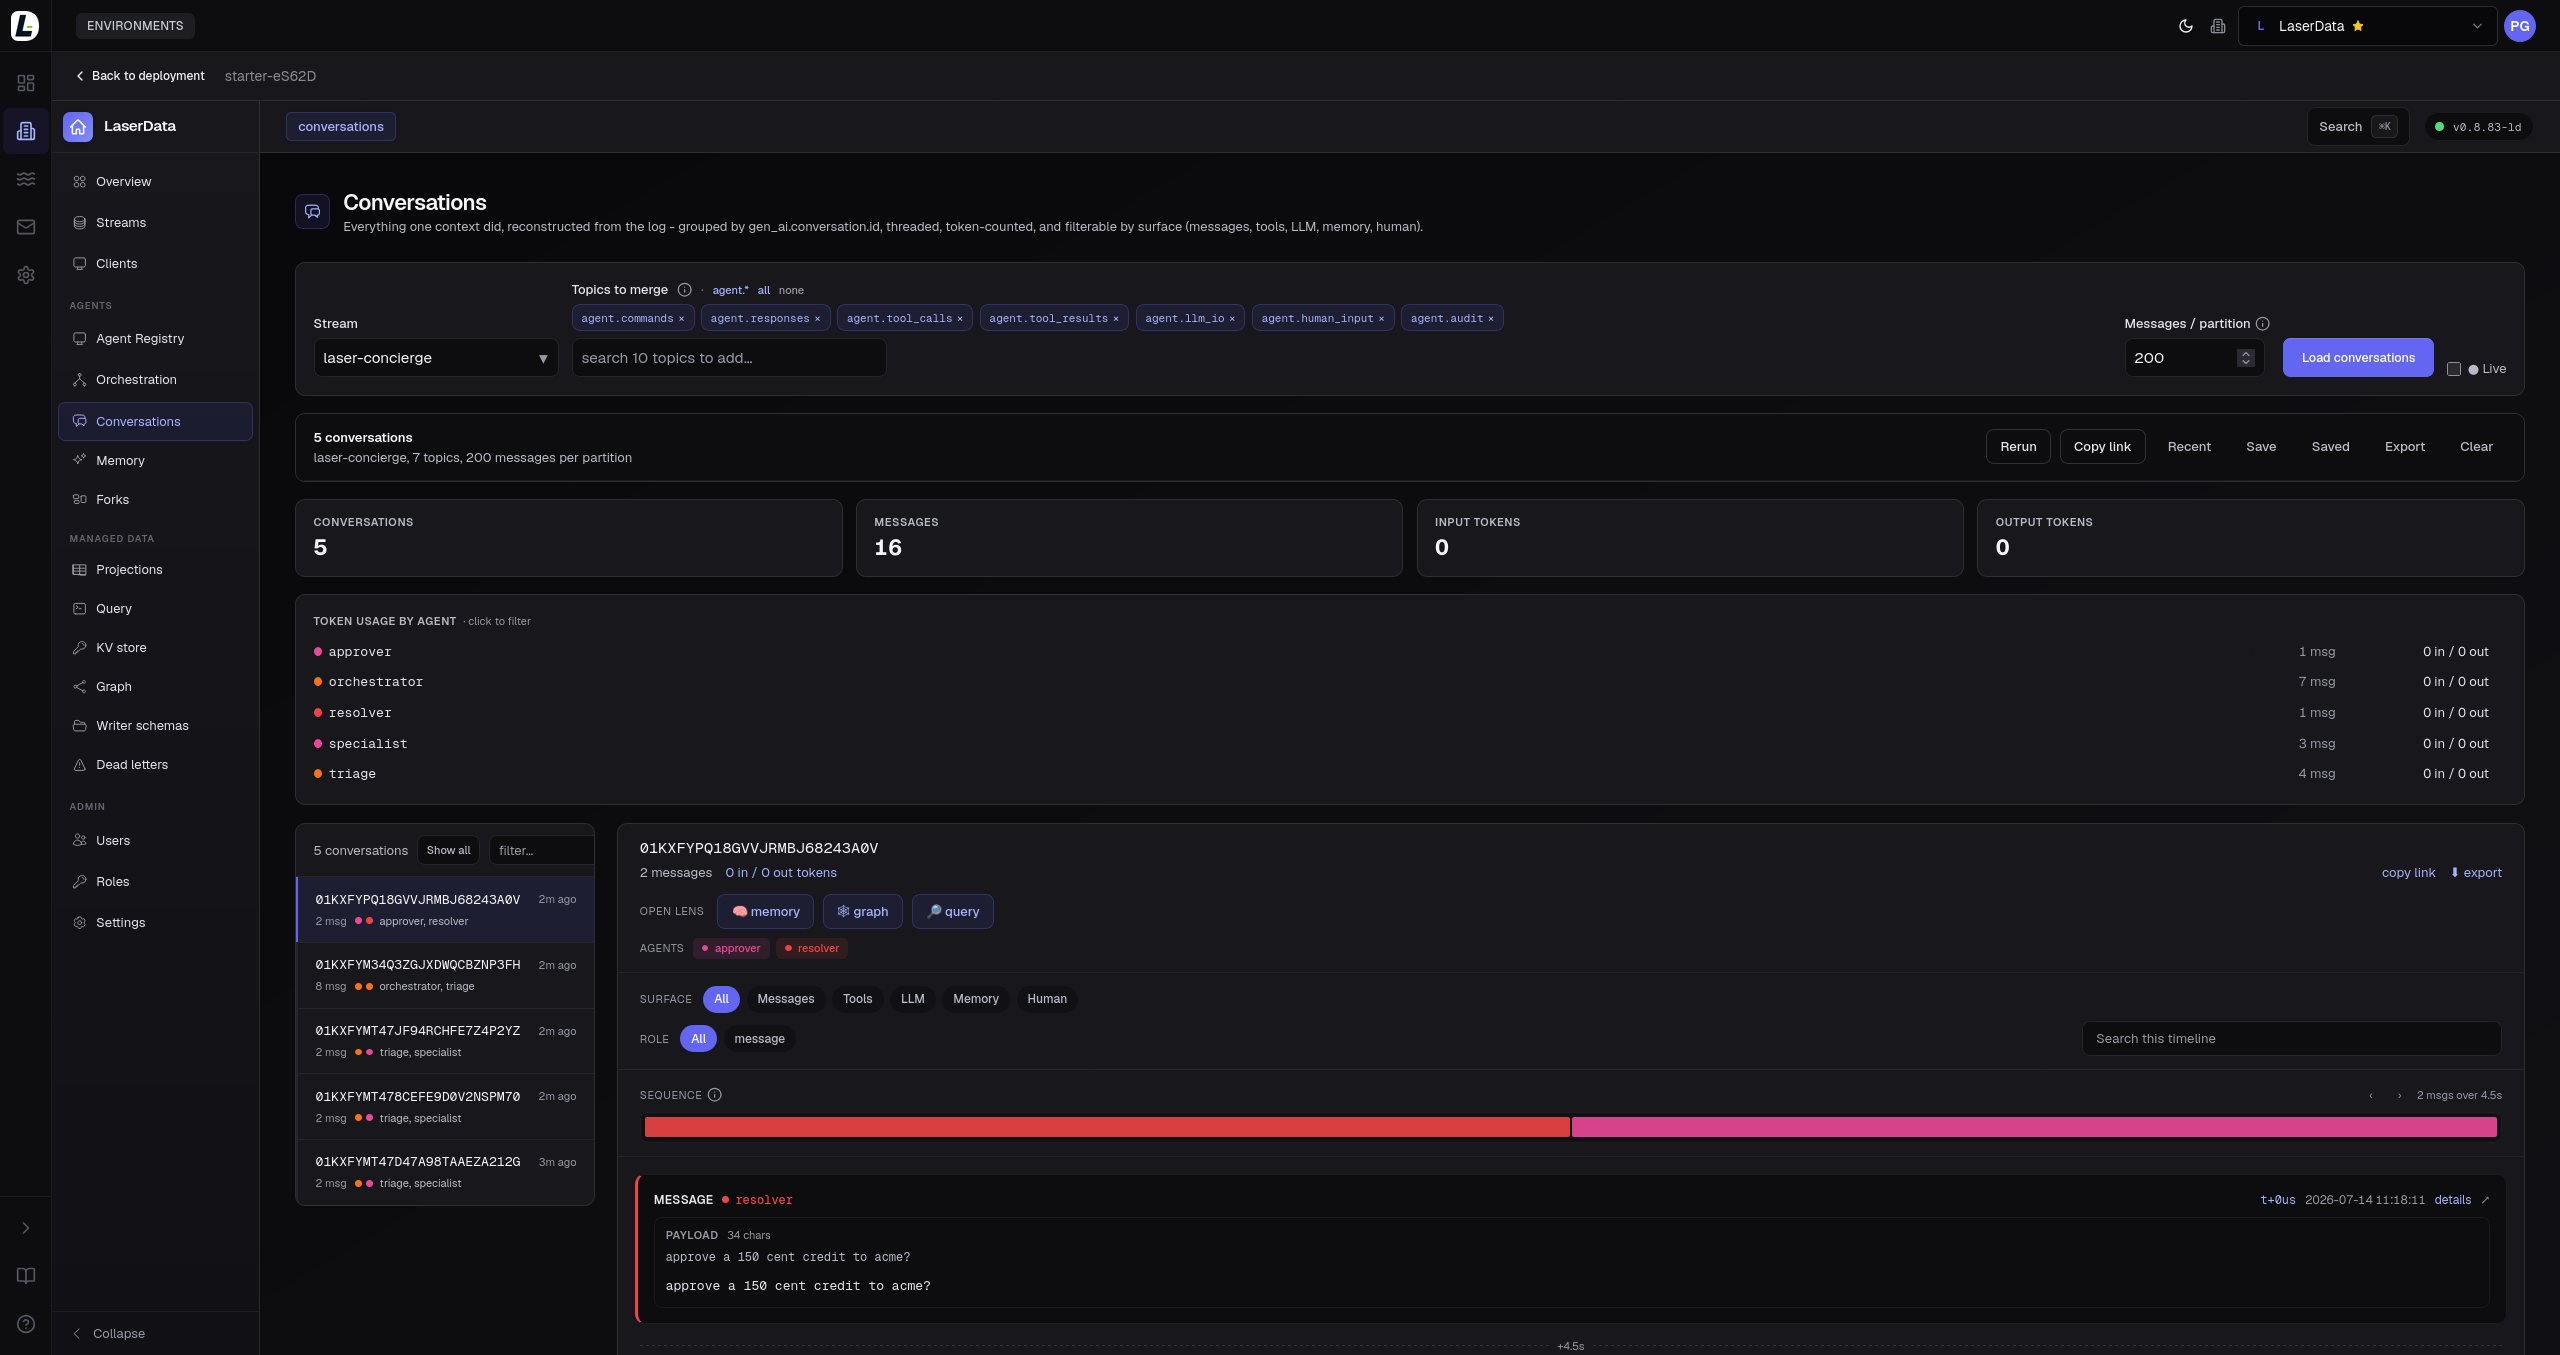
Task: Select the conversations tab
Action: [341, 127]
